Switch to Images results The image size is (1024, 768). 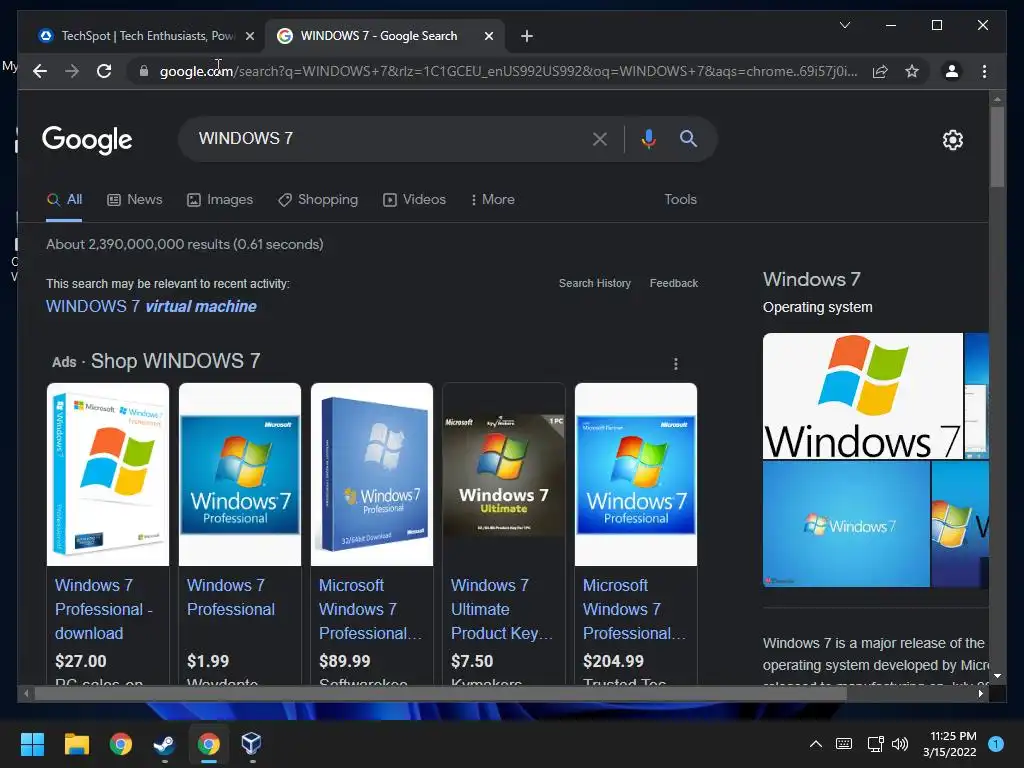pos(219,199)
